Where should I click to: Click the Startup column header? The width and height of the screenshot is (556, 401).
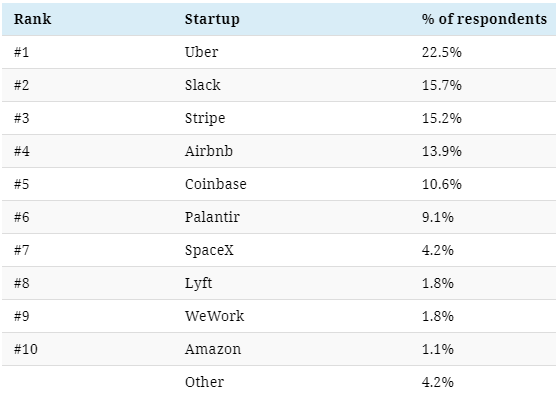(212, 20)
